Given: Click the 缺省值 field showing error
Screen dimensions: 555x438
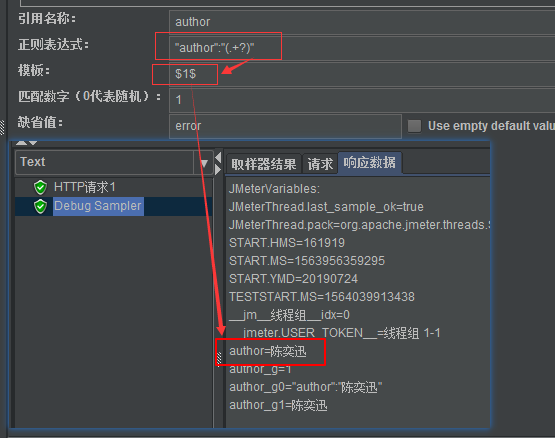Looking at the screenshot, I should [x=285, y=126].
